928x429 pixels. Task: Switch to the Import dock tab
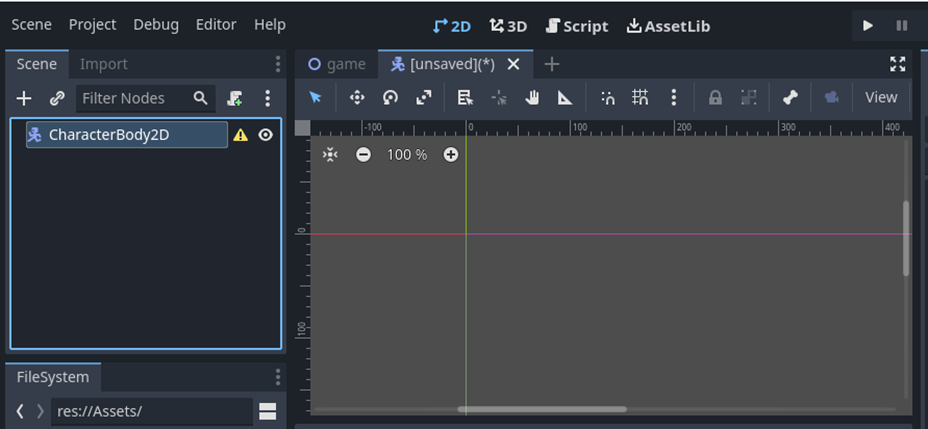point(104,64)
